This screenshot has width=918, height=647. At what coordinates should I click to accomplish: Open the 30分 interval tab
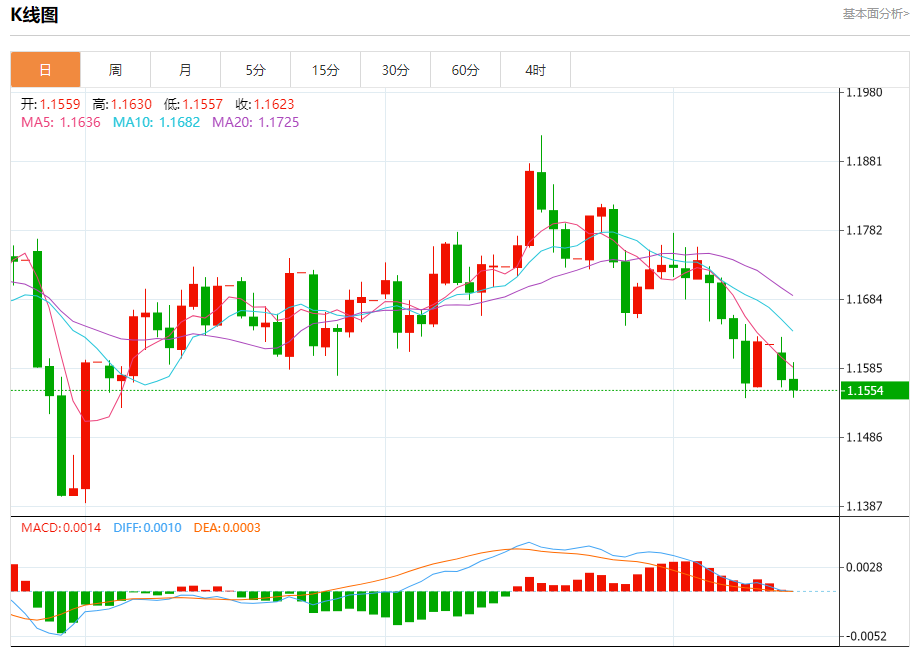pos(395,70)
